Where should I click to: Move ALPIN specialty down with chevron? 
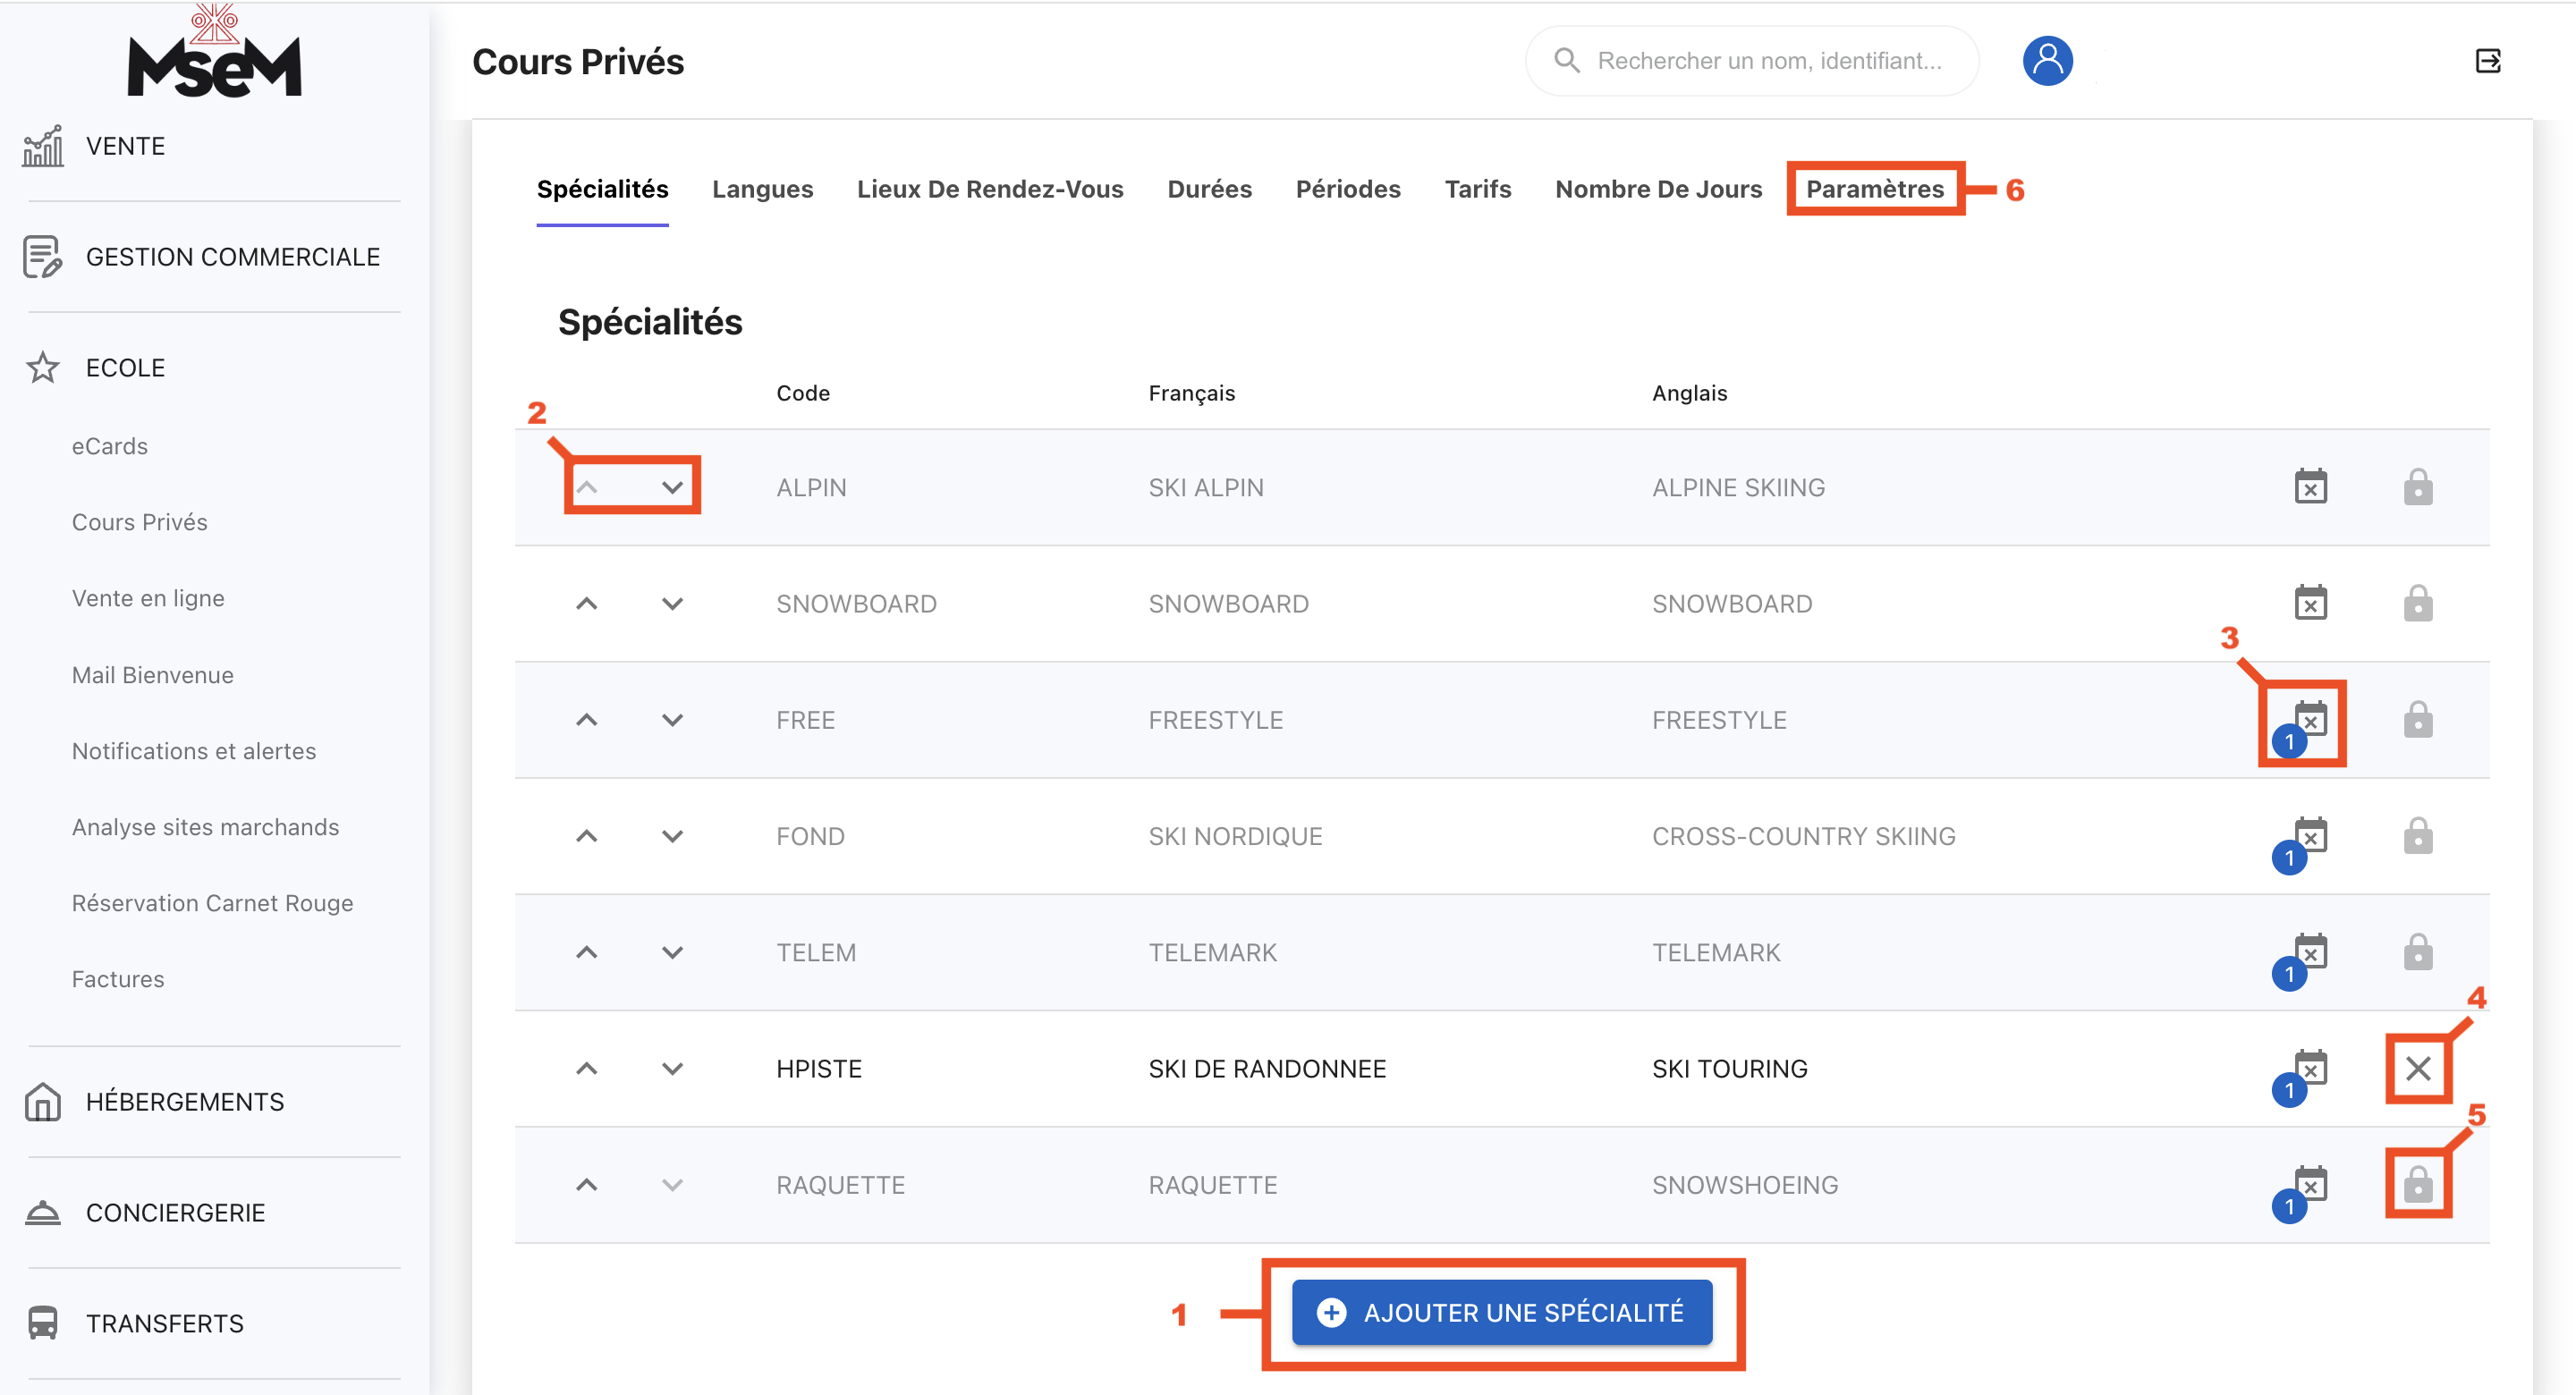pos(672,487)
